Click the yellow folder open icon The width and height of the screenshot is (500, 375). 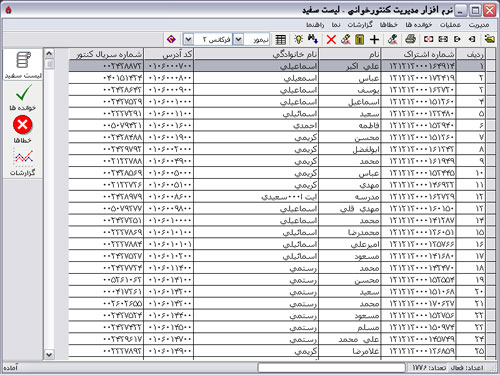tap(489, 39)
